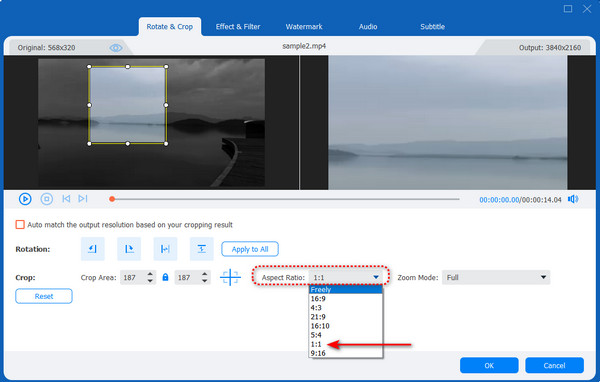600x382 pixels.
Task: Switch to the Effect & Filter tab
Action: tap(238, 27)
